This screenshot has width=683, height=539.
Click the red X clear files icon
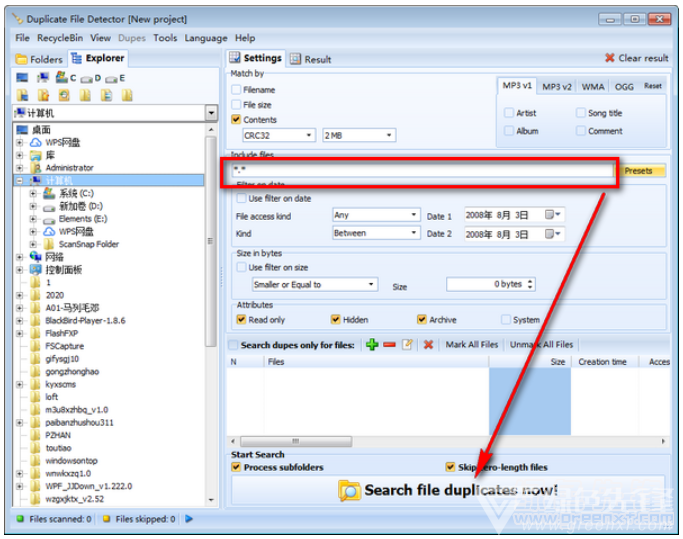(428, 345)
